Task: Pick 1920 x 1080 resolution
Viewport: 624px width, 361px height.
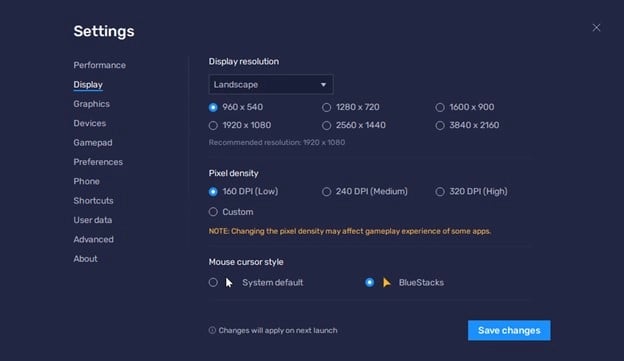Action: point(213,125)
